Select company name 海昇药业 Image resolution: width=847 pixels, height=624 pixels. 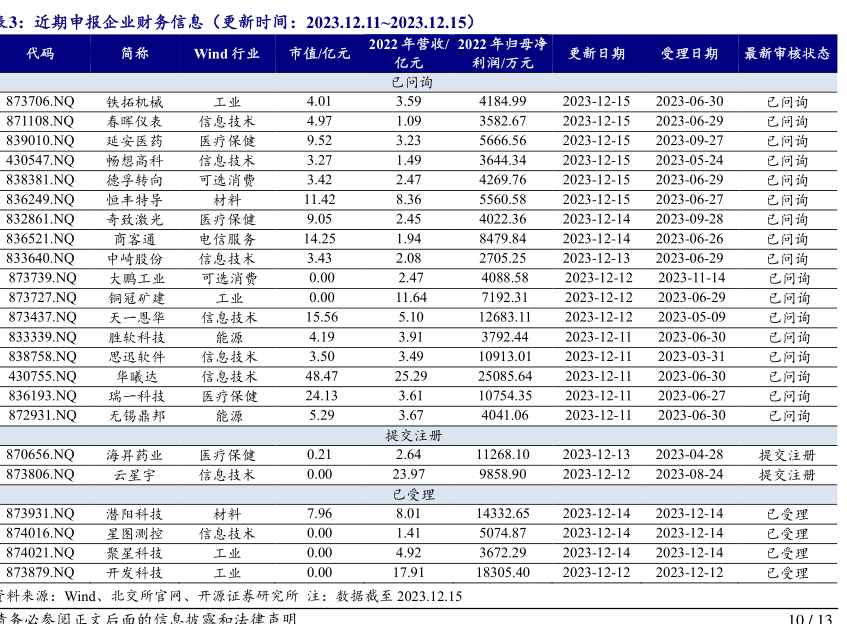(x=135, y=455)
